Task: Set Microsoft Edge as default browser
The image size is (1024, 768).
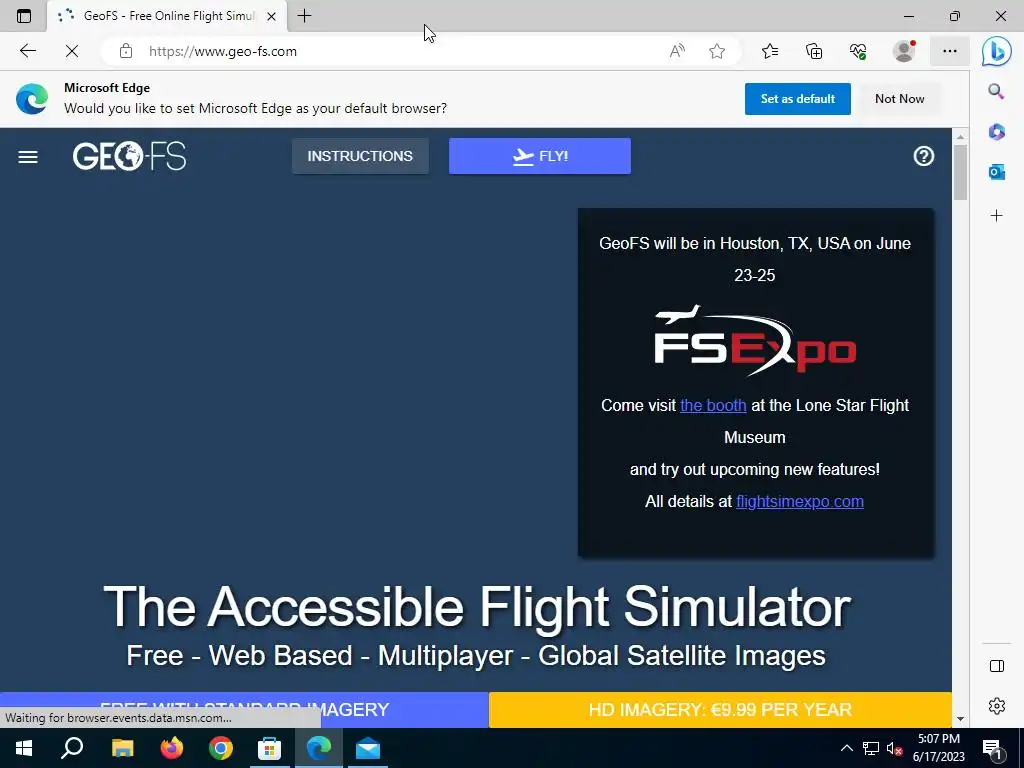Action: click(x=797, y=99)
